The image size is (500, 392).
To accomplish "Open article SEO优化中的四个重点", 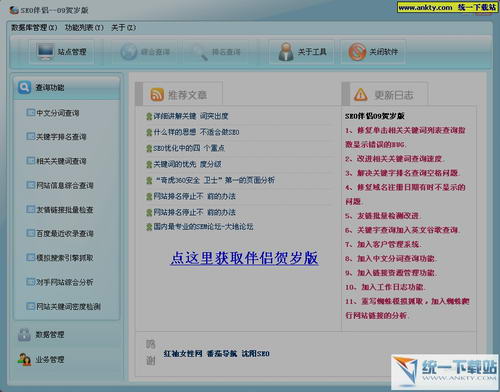I will pyautogui.click(x=189, y=148).
